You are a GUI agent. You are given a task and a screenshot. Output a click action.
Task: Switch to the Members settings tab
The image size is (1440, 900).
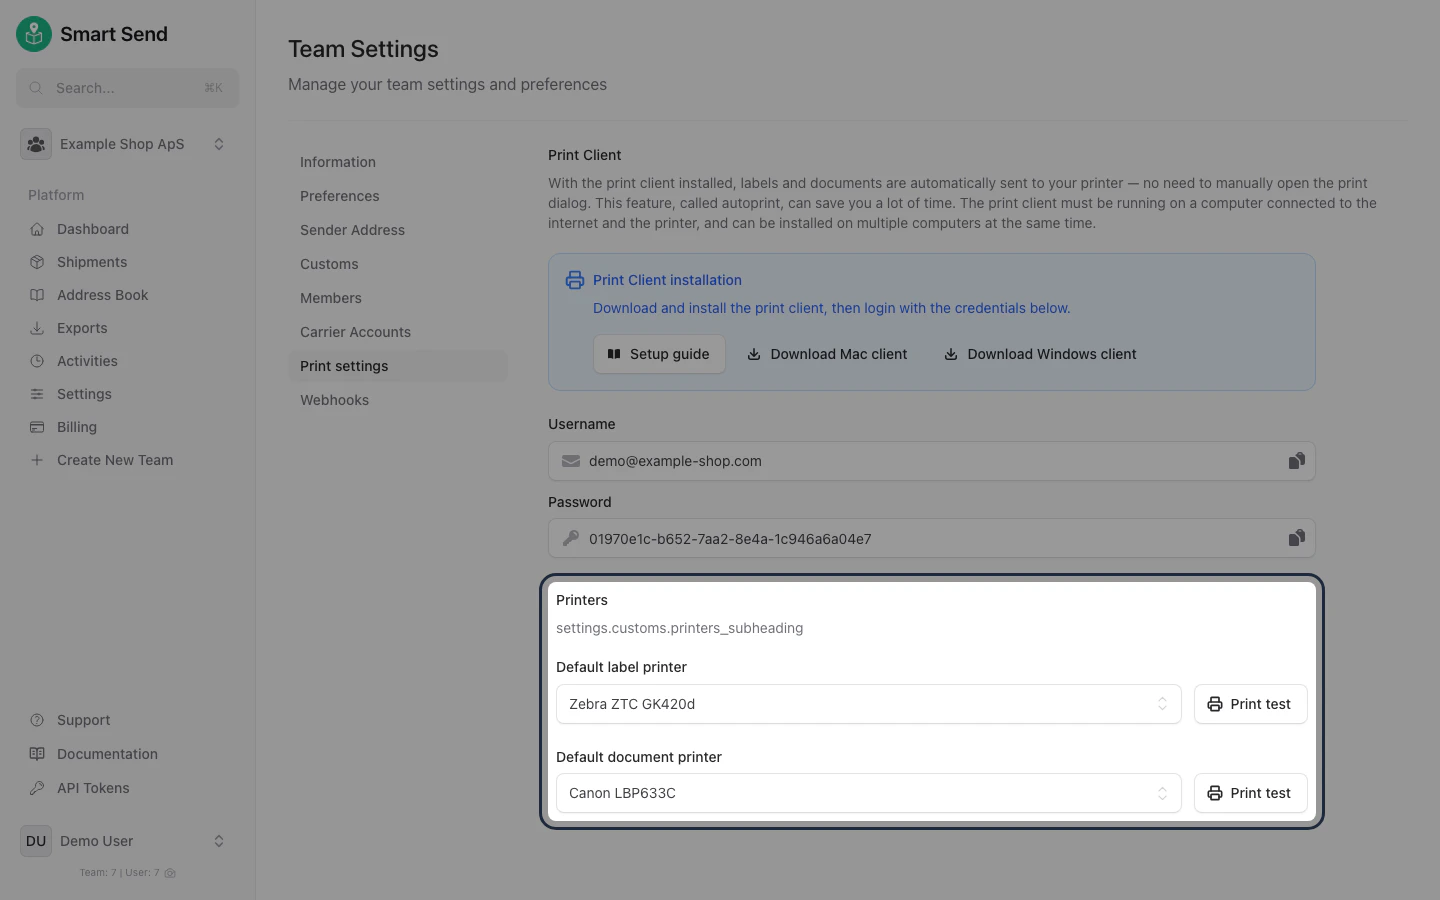pyautogui.click(x=330, y=298)
